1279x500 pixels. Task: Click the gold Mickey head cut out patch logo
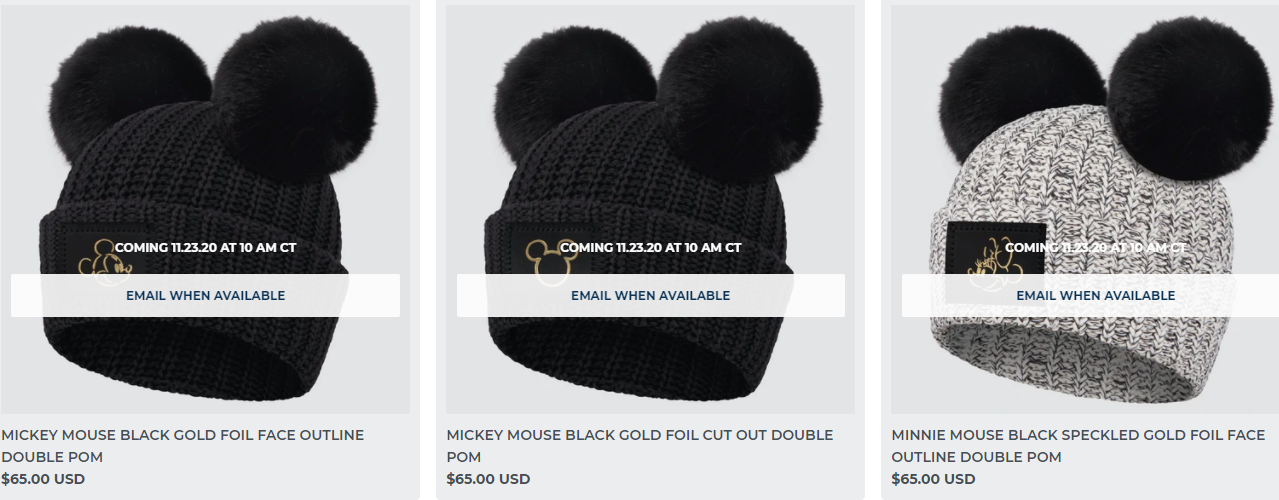tap(548, 262)
